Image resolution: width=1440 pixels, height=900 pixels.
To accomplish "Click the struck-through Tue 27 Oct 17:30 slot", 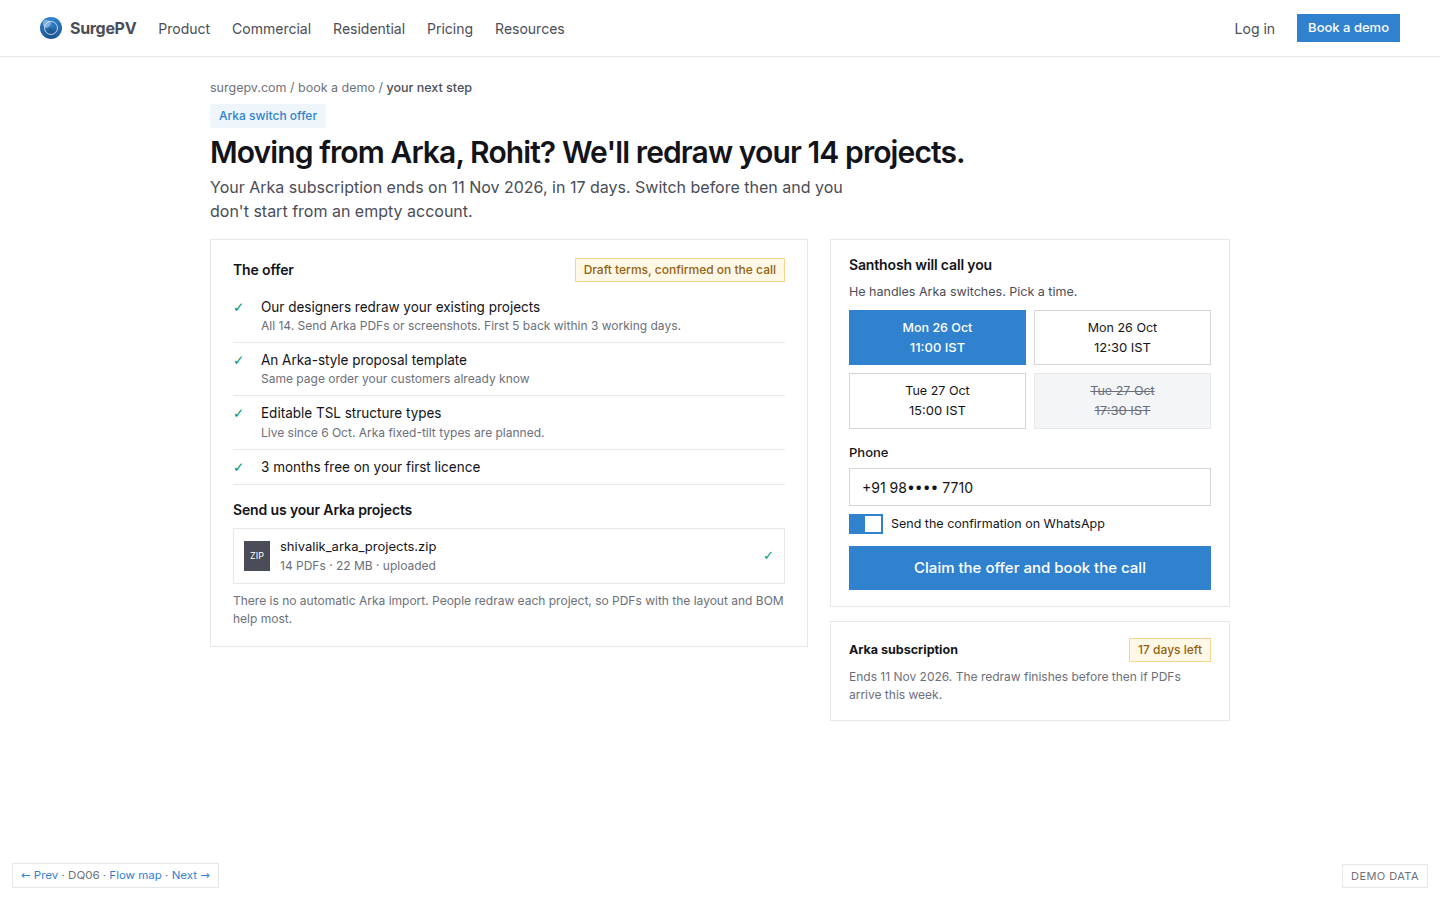I will [x=1122, y=401].
